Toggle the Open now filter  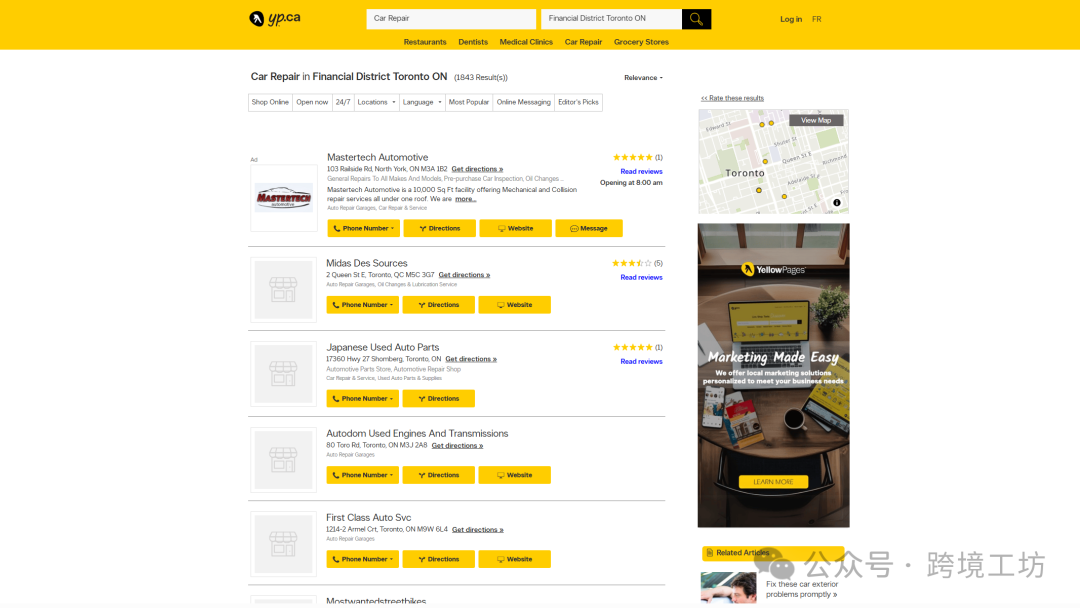point(312,102)
